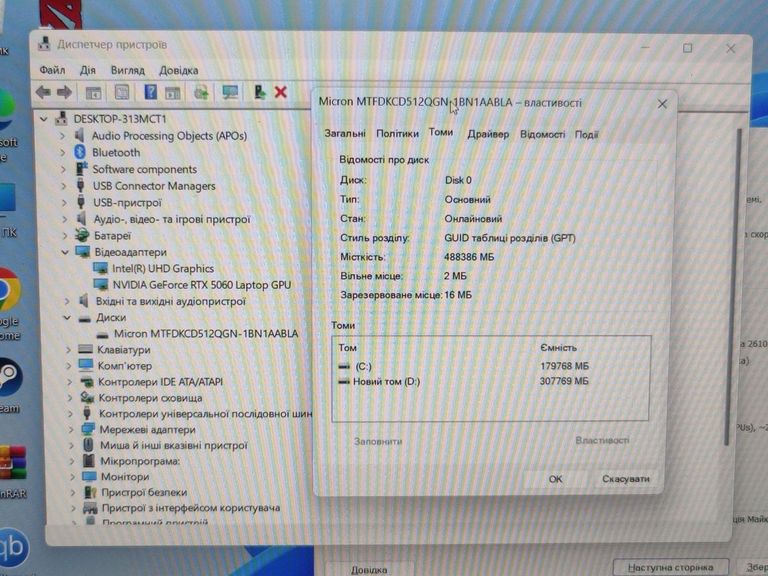
Task: Select the Пристрої безпеки tree item
Action: (x=144, y=492)
